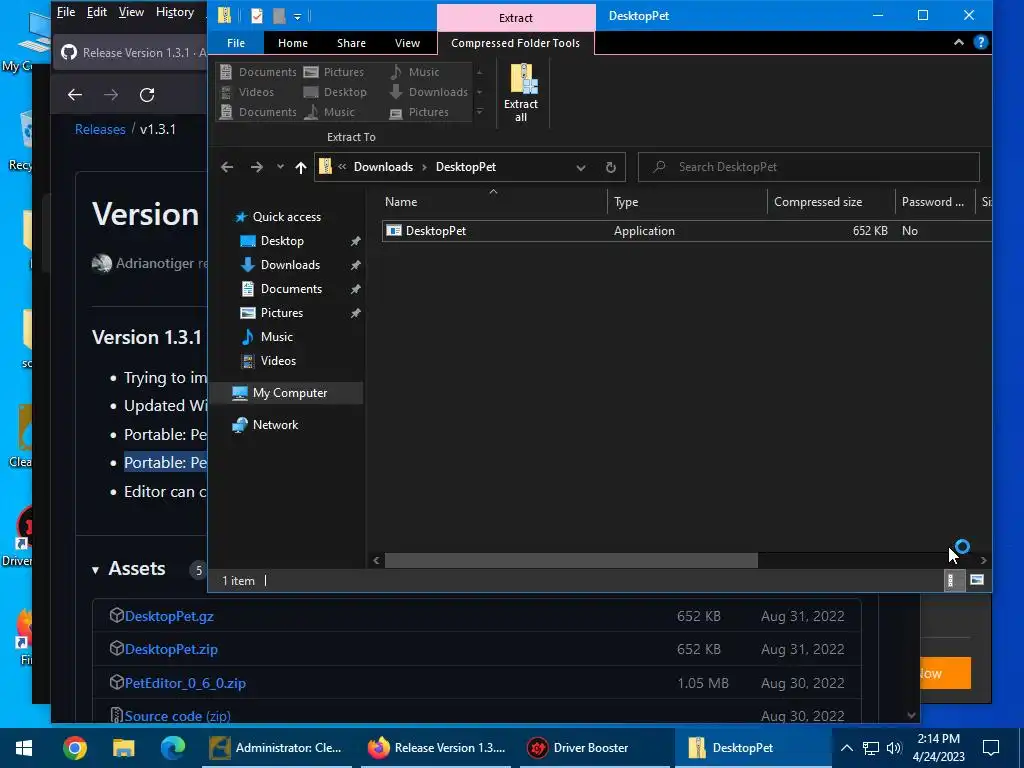Open the Firefox Edit menu
Image resolution: width=1024 pixels, height=768 pixels.
click(x=97, y=12)
